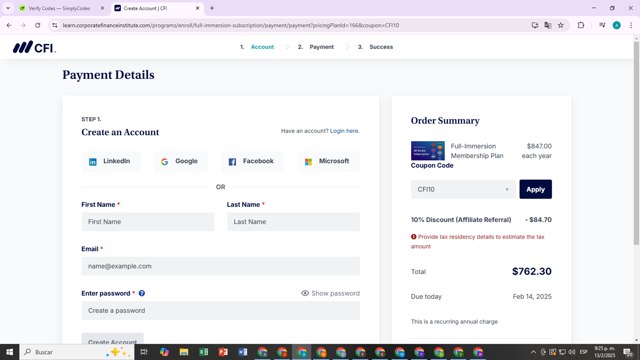Close the Create Account CFI tab
Screen dimensions: 640x360
pos(198,8)
